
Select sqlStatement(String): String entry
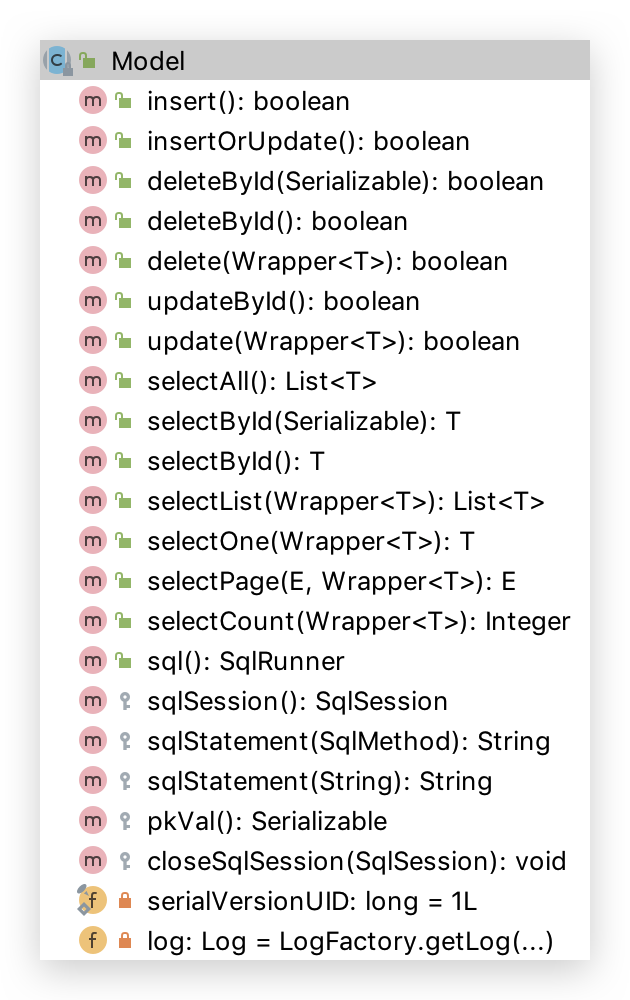pos(319,781)
